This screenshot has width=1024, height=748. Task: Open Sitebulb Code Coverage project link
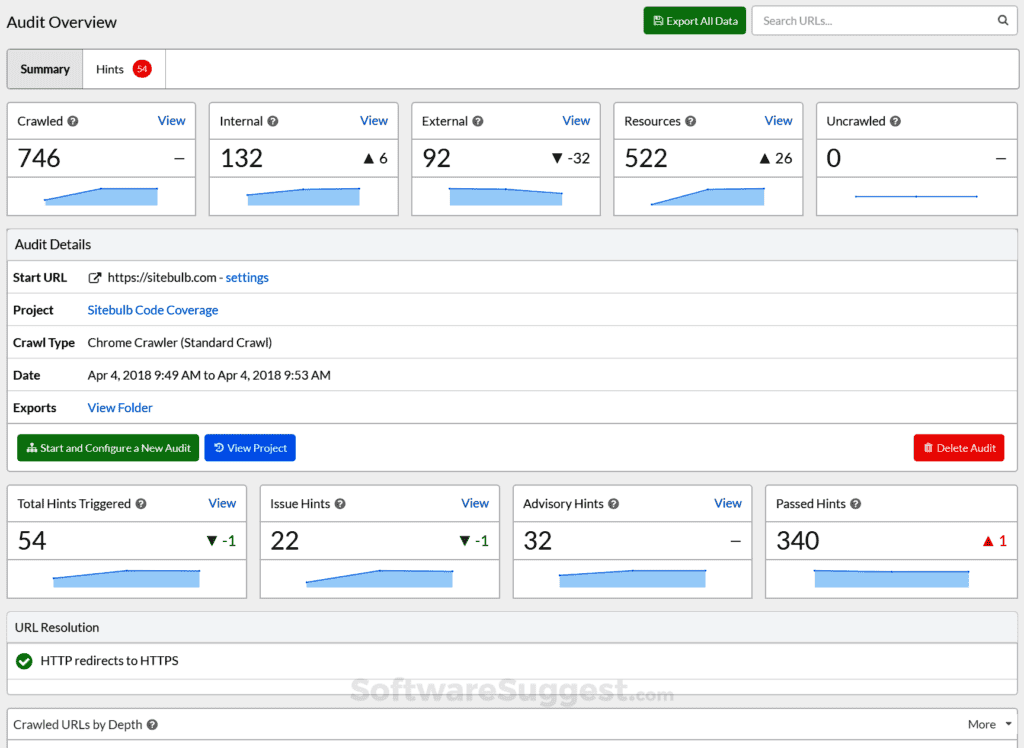point(153,310)
